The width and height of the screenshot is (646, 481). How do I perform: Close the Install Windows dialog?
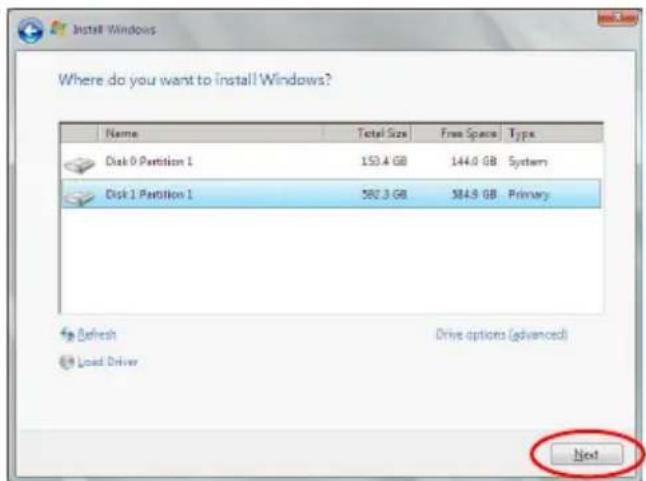617,18
